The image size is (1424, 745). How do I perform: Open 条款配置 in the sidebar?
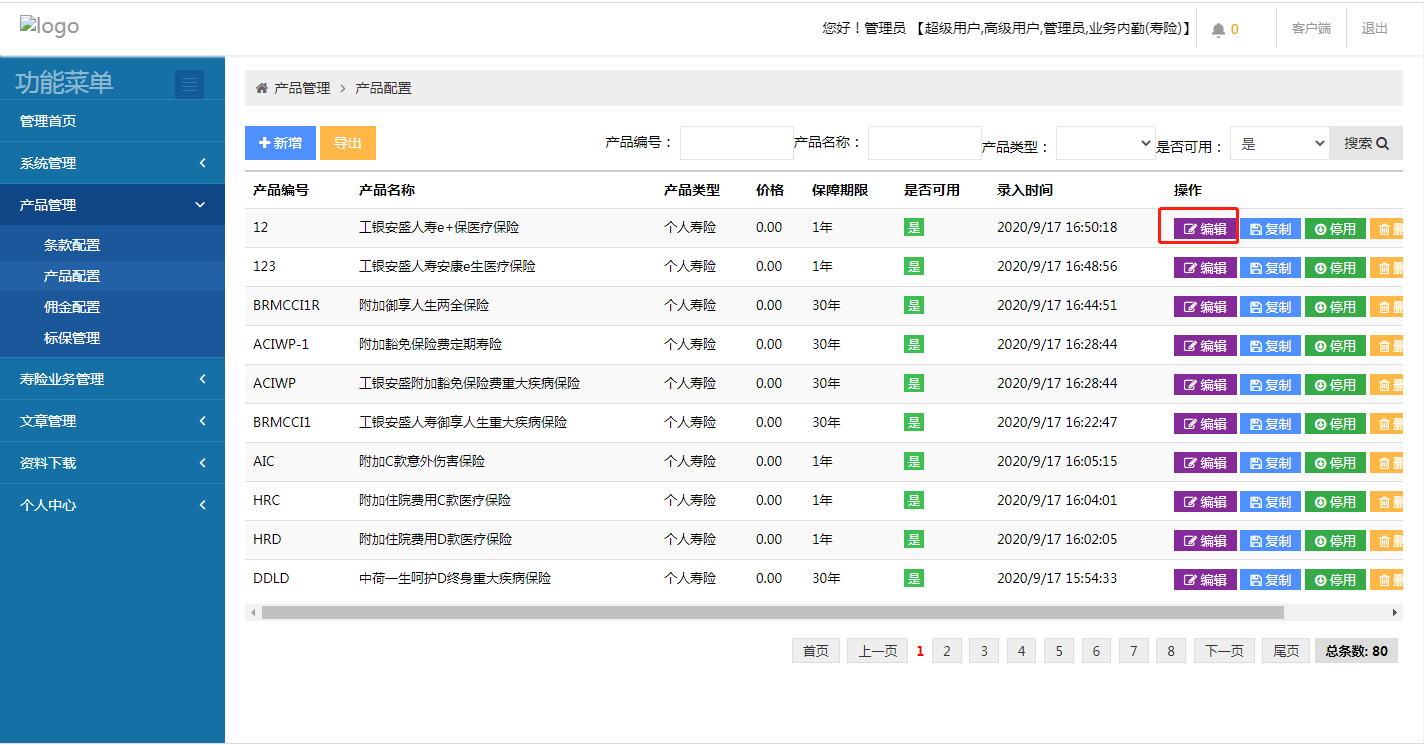coord(72,245)
